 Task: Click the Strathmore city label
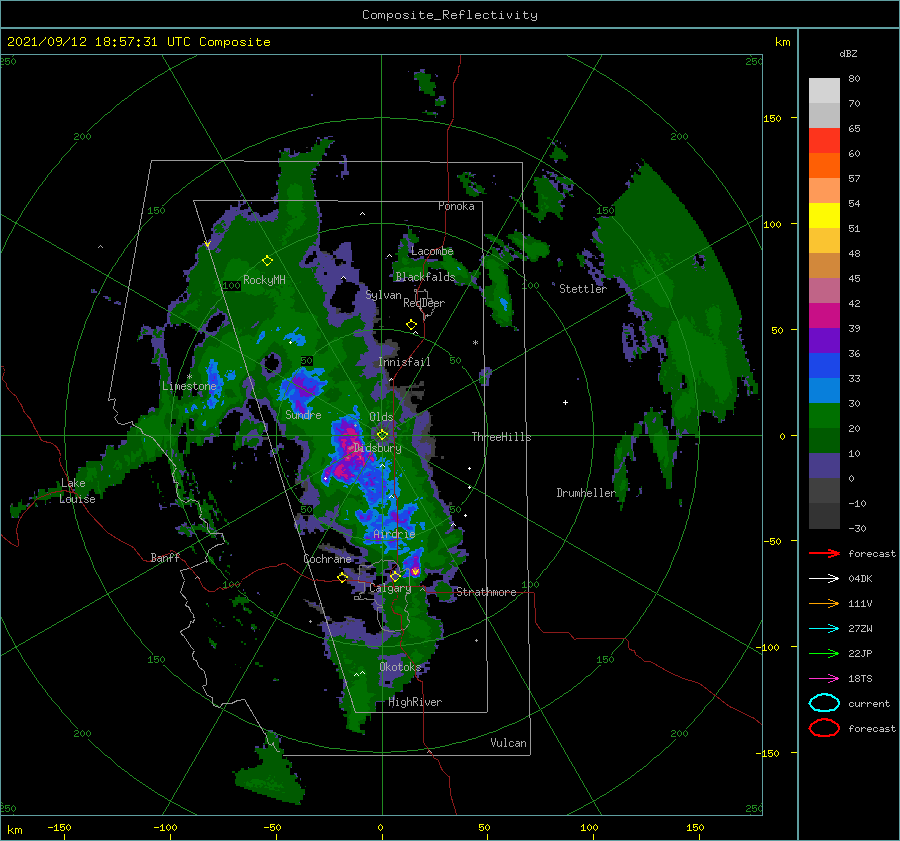486,592
